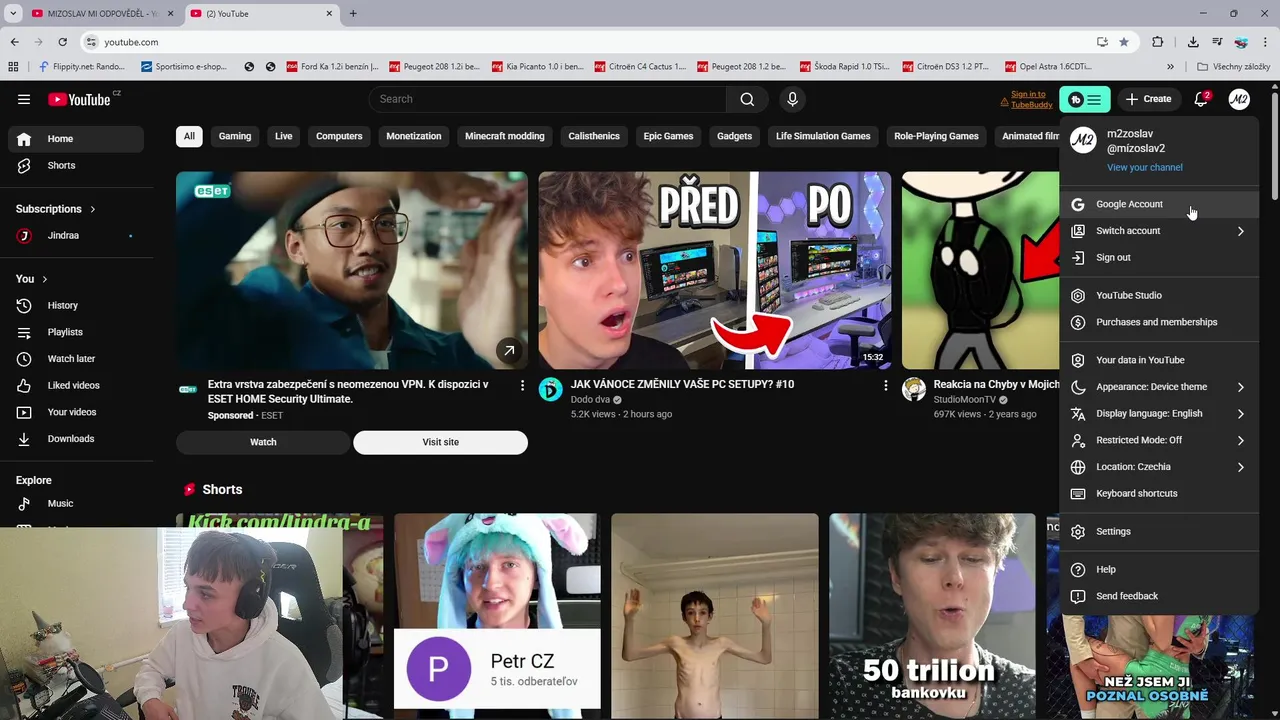Viewport: 1280px width, 720px height.
Task: Open the 50 trilion bankovku short
Action: click(932, 617)
